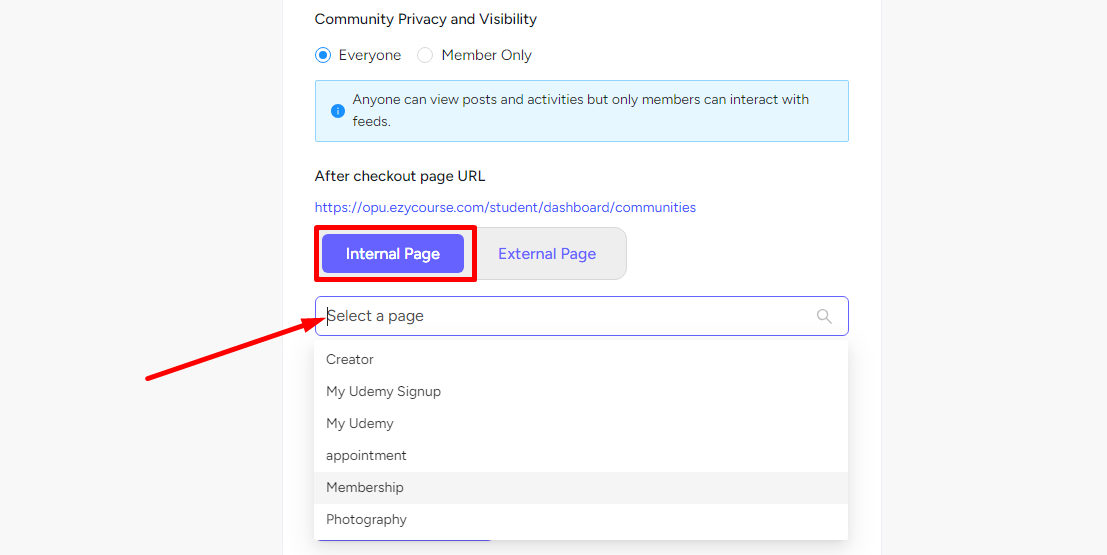Select the Member Only radio button
This screenshot has width=1107, height=555.
pyautogui.click(x=425, y=55)
